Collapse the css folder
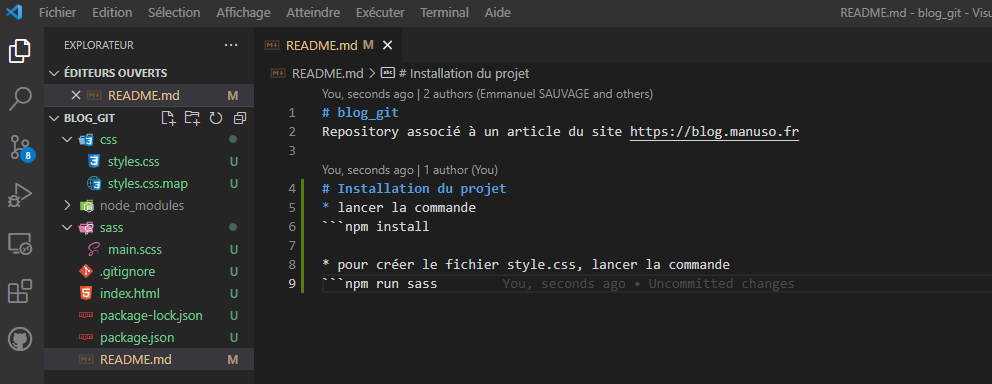 68,140
